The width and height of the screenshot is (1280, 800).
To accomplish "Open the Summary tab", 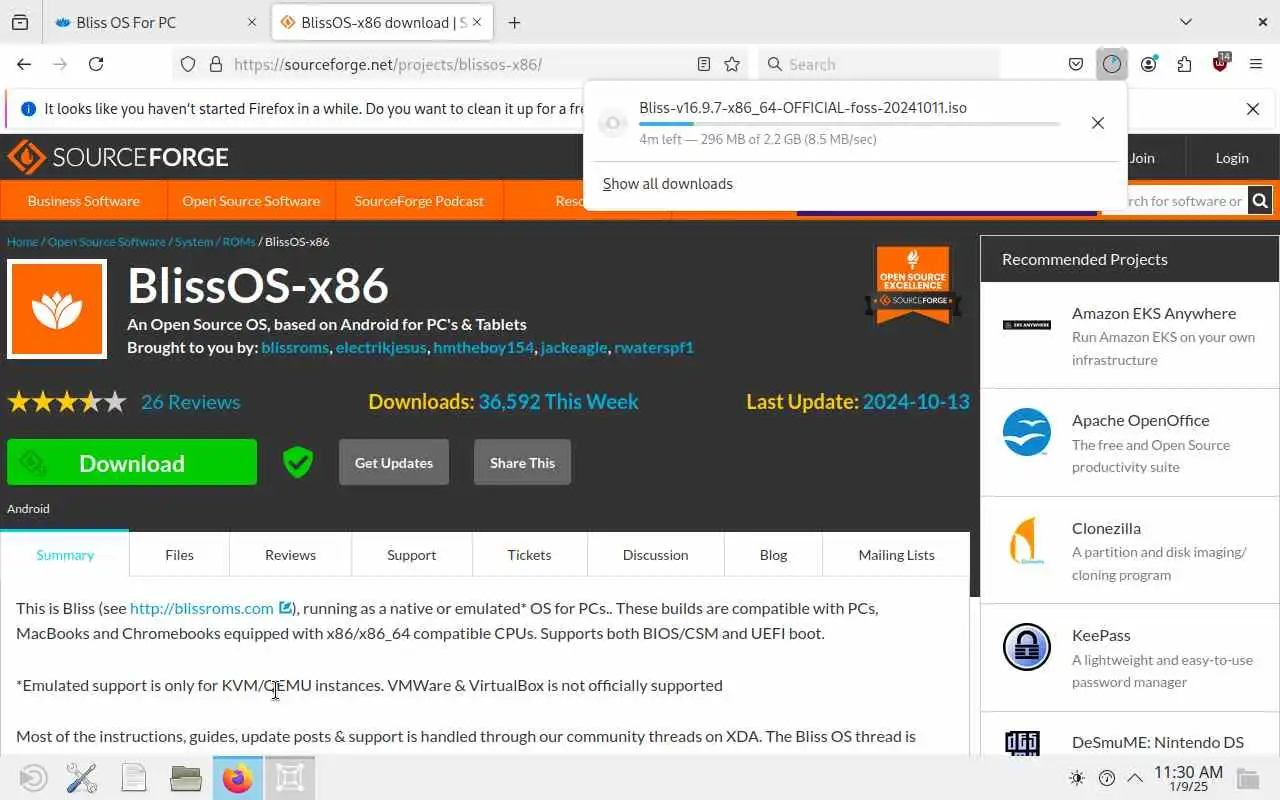I will [x=65, y=554].
